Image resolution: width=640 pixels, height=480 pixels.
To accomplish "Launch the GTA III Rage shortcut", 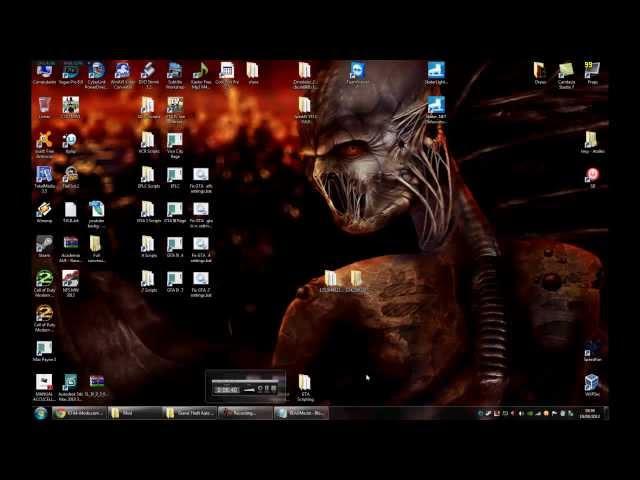I will click(x=175, y=212).
